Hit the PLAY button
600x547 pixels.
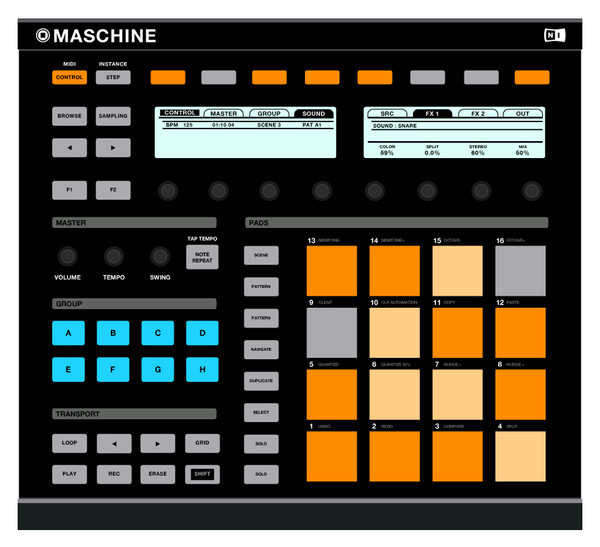click(x=69, y=474)
